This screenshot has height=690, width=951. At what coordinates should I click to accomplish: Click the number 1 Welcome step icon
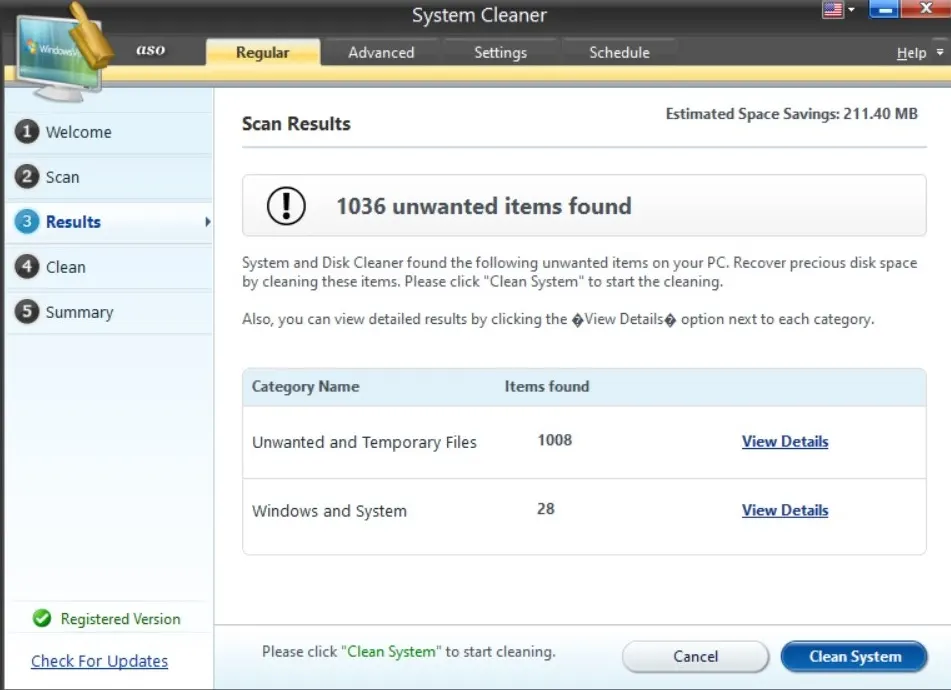27,132
